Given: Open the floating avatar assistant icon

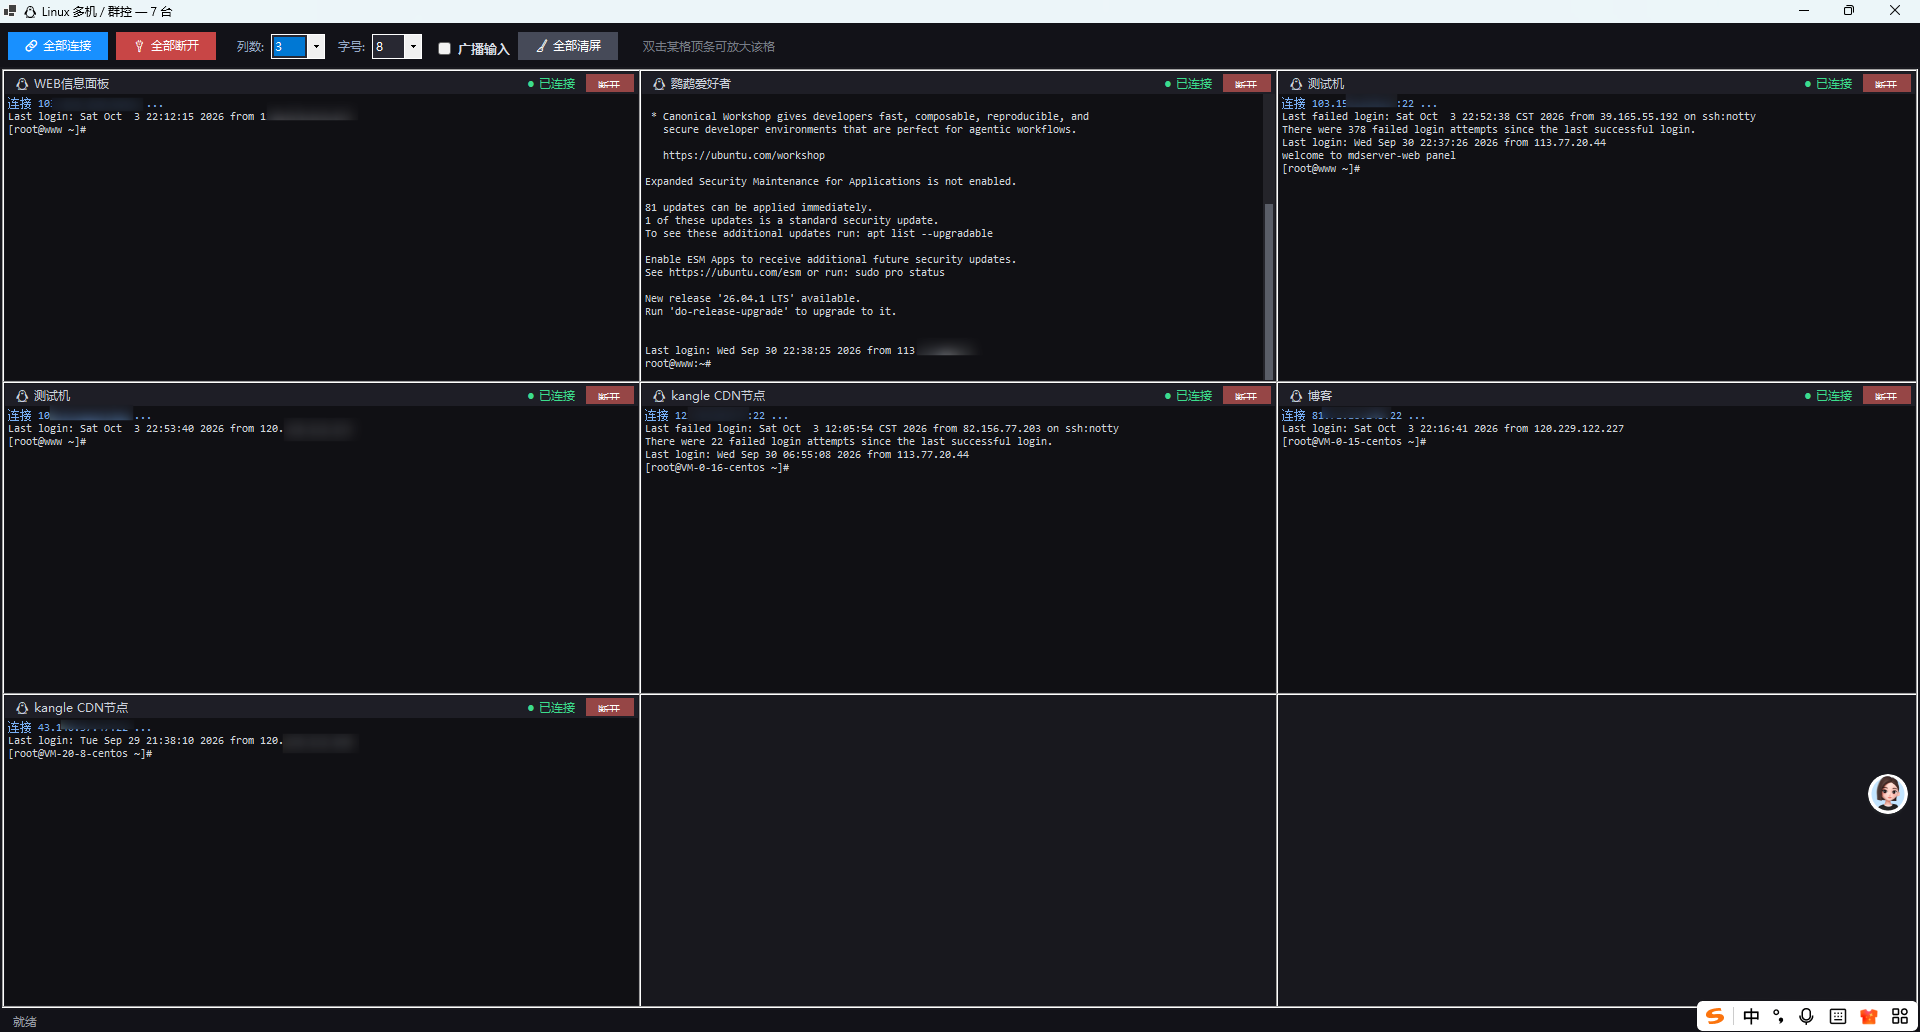Looking at the screenshot, I should coord(1888,794).
